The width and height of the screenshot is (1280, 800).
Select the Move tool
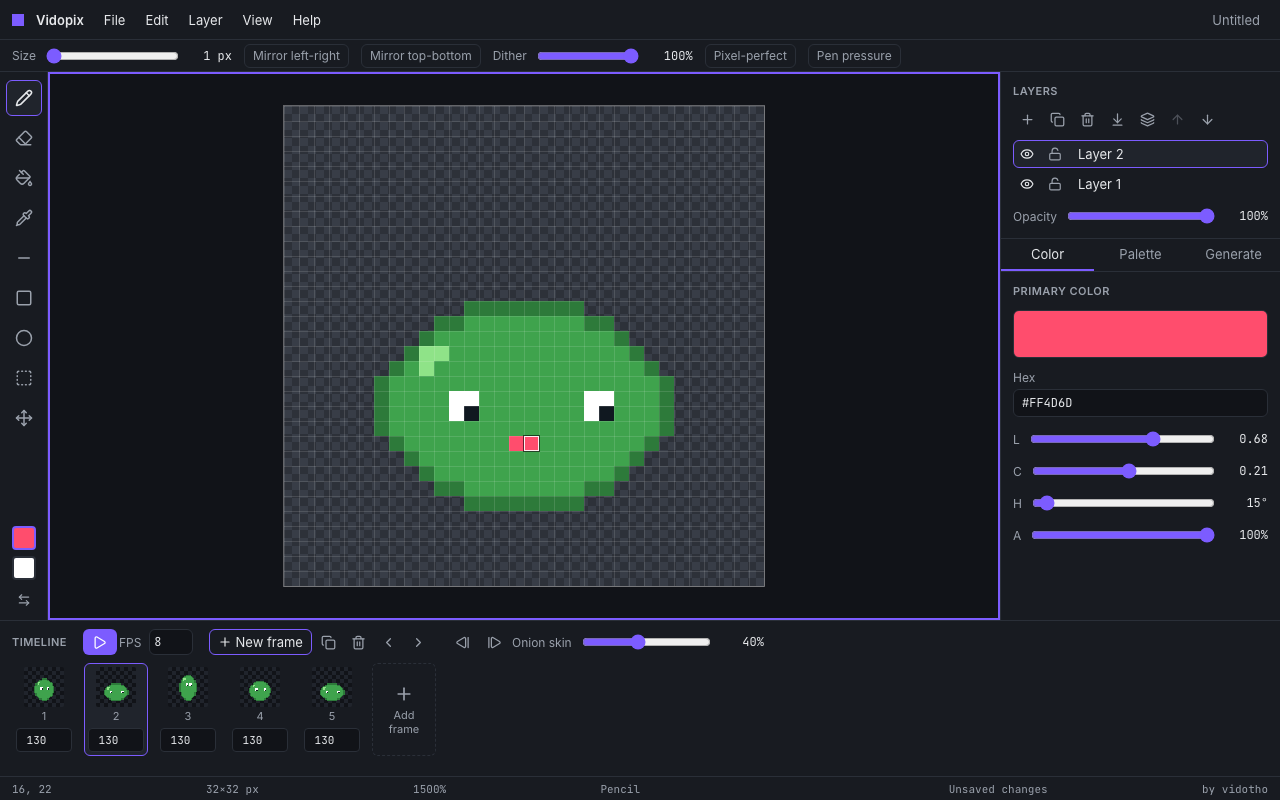(24, 418)
